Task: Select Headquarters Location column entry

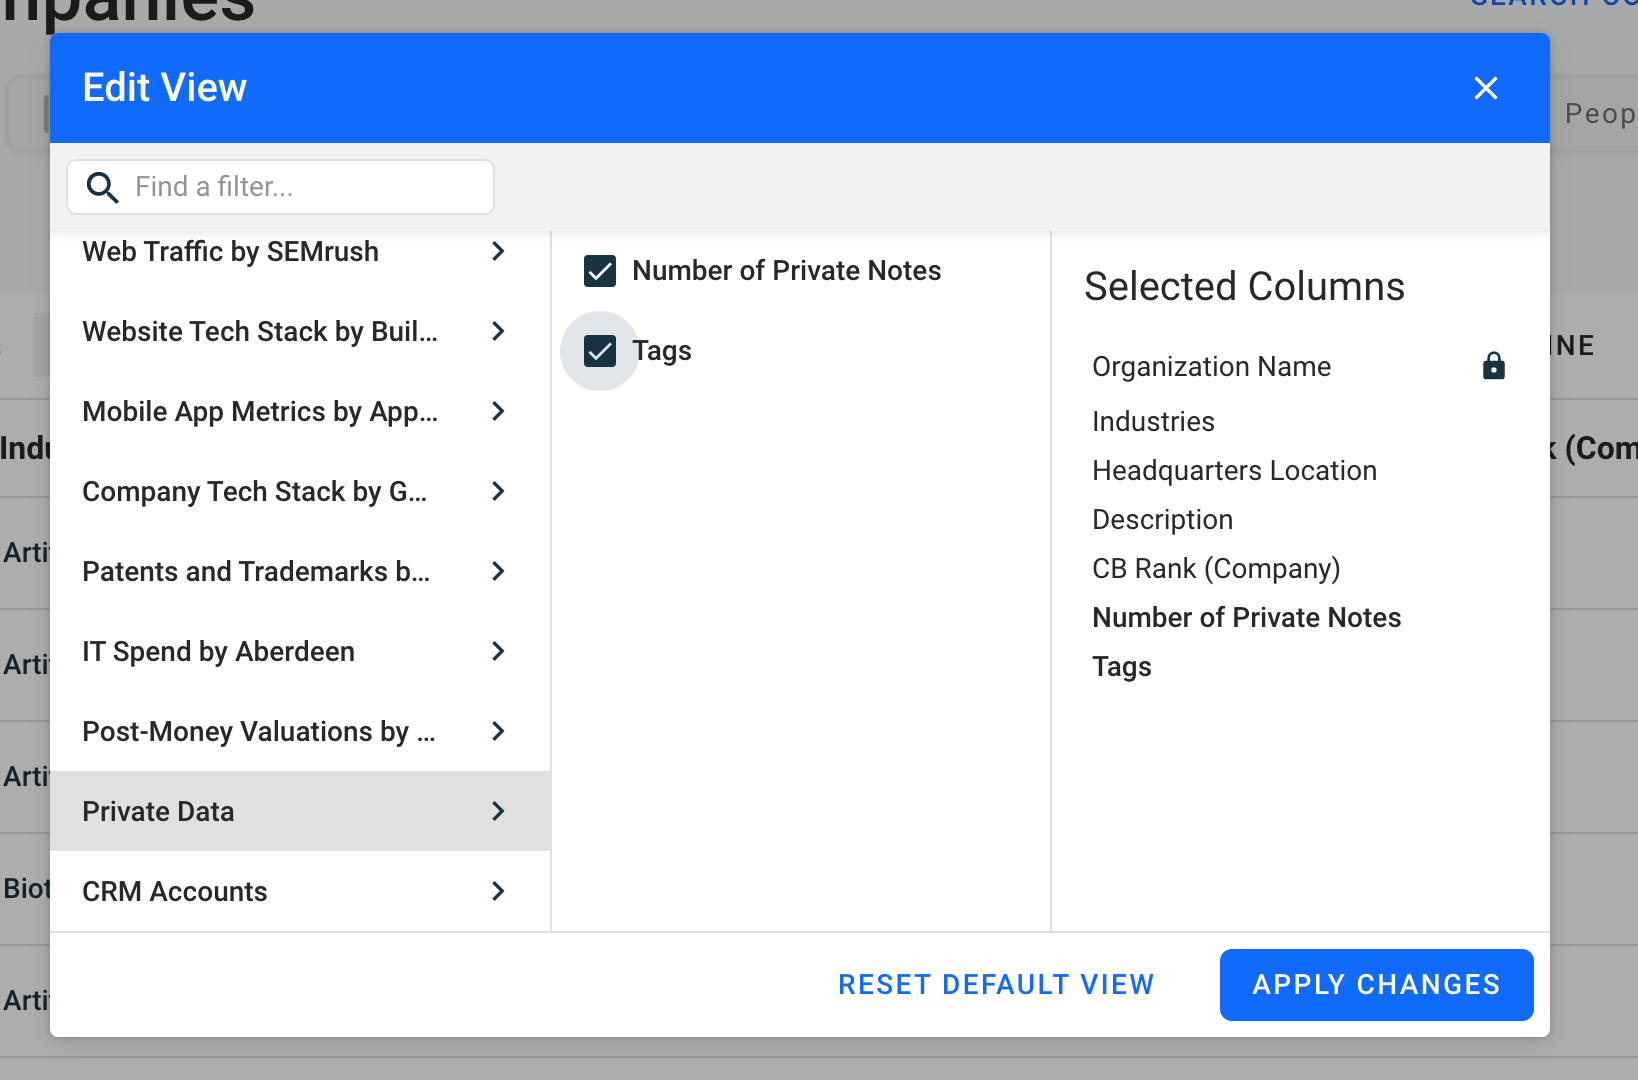Action: pos(1234,471)
